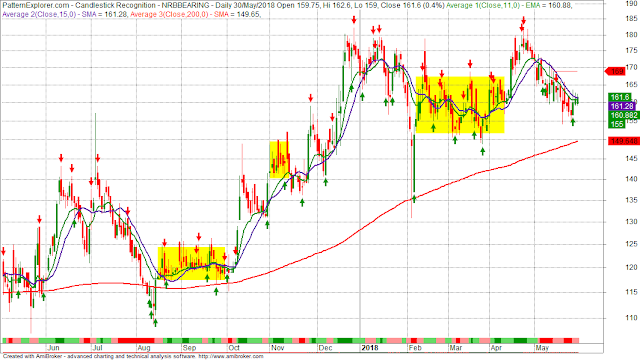Click the Feb label on time axis
Viewport: 640px width, 360px height.
415,348
